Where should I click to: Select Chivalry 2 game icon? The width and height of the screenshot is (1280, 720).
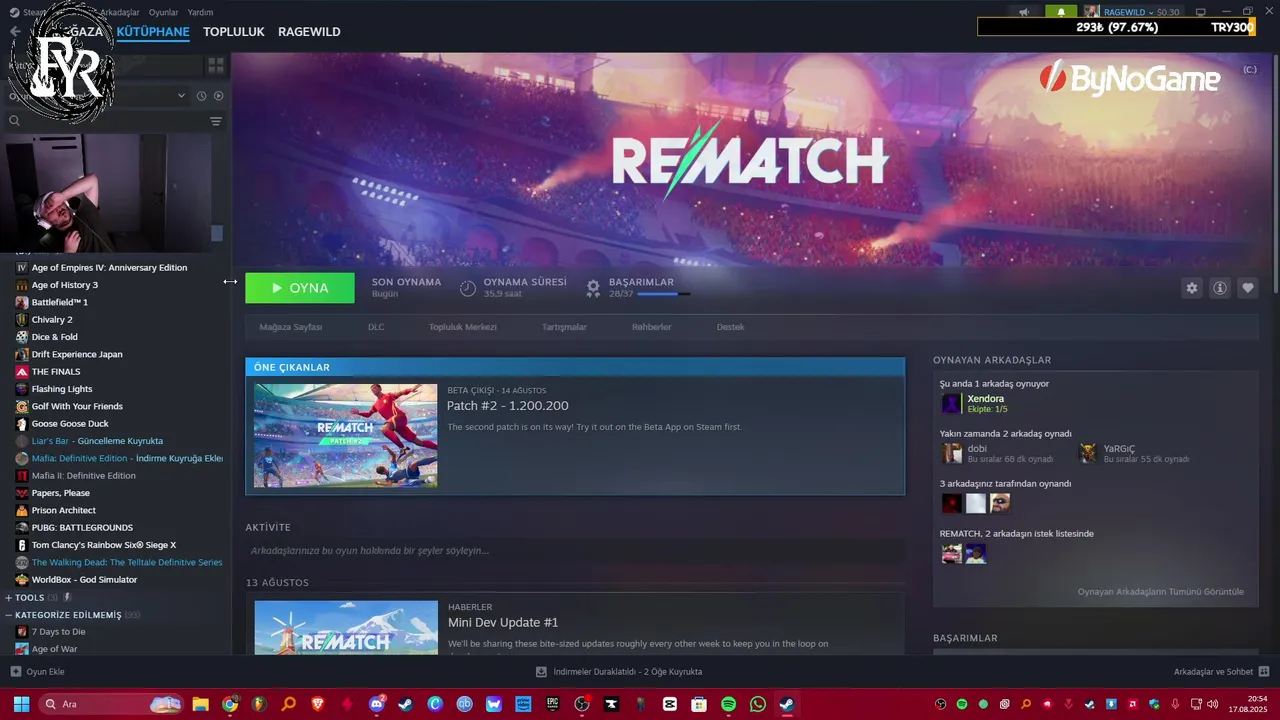(x=22, y=319)
